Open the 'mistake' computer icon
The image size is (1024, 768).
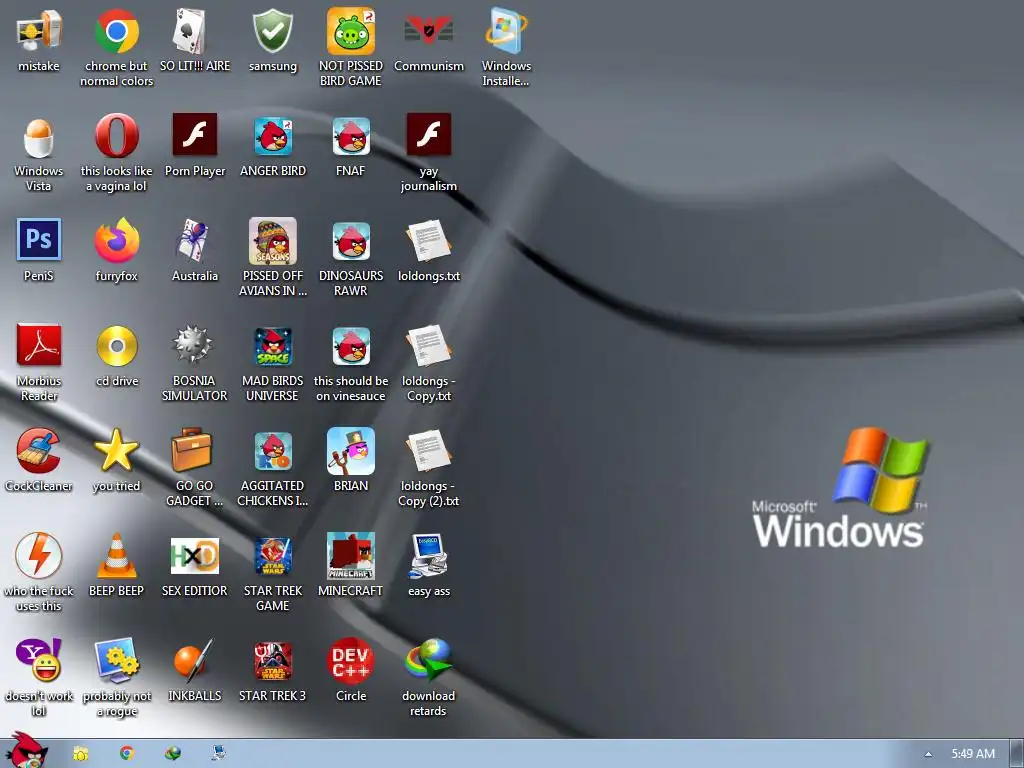coord(39,31)
